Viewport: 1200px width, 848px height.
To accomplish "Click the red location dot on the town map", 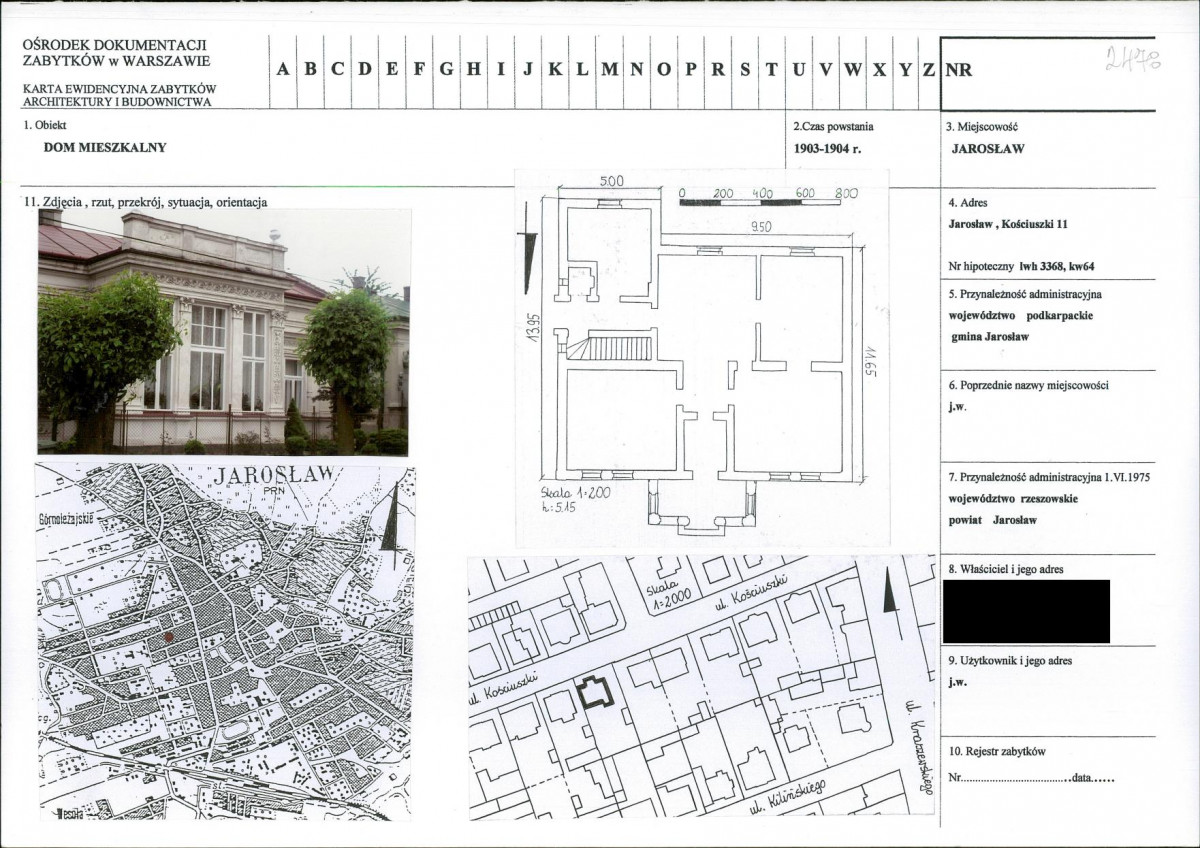I will coord(169,635).
